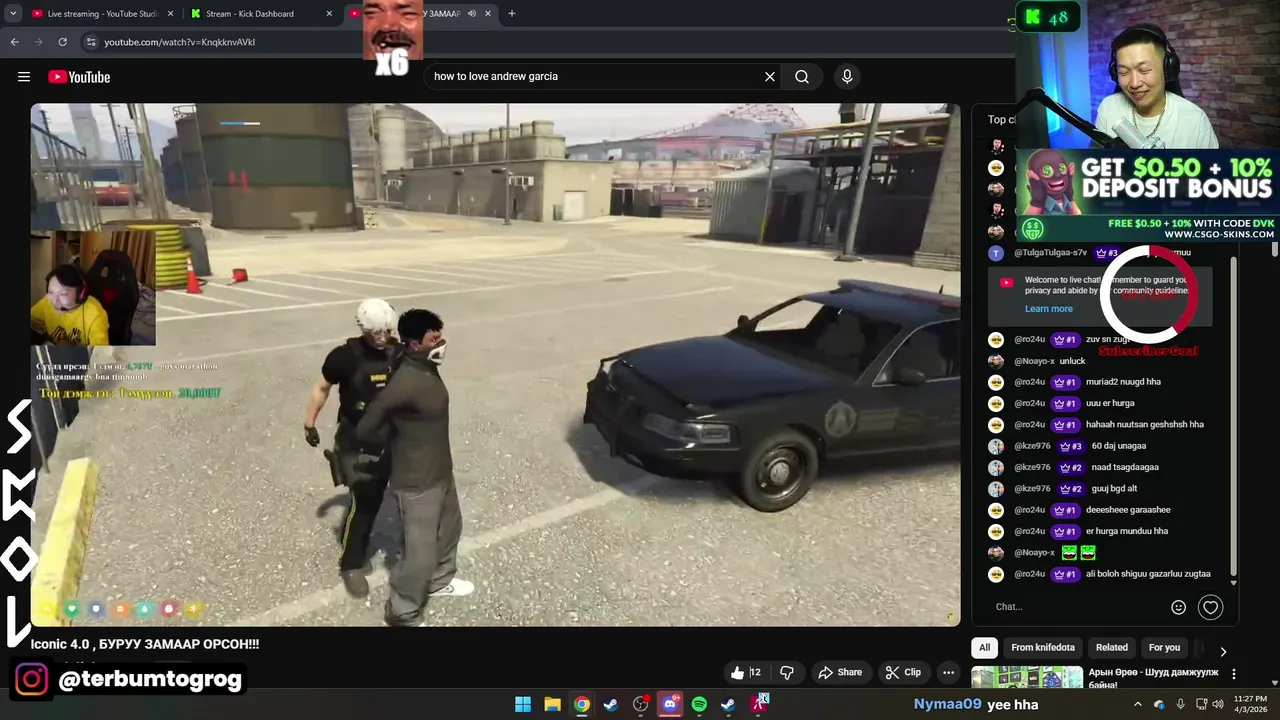Reload the current page
Screen dimensions: 1280x720
(62, 42)
